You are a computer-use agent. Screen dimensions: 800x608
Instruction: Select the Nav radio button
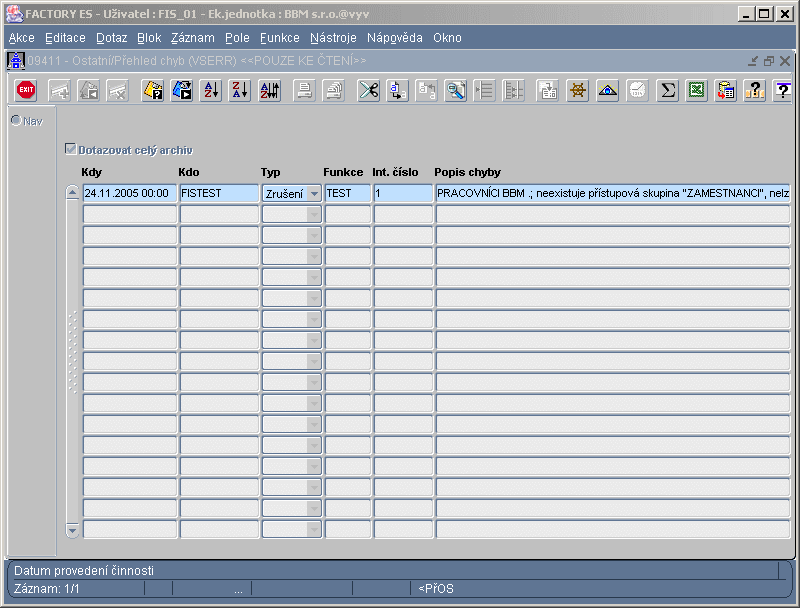[16, 120]
